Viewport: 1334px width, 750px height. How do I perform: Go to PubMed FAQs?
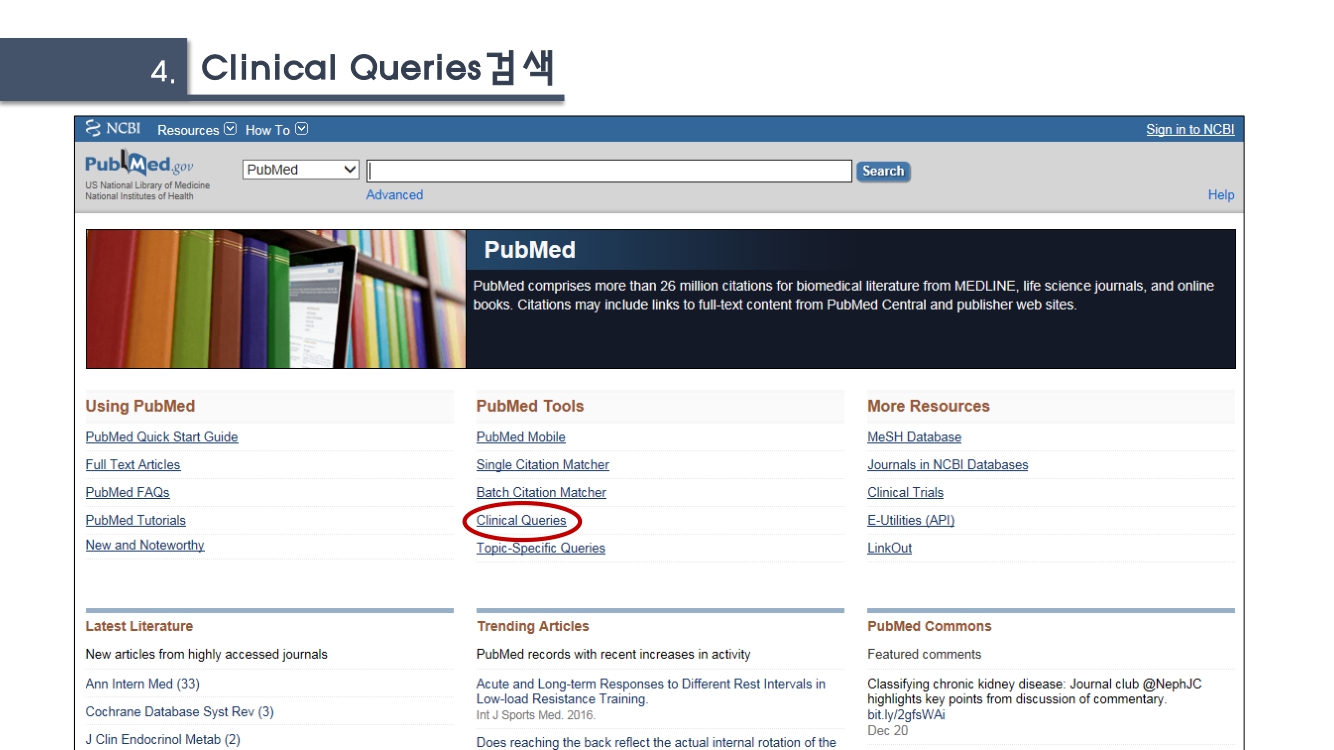click(128, 493)
